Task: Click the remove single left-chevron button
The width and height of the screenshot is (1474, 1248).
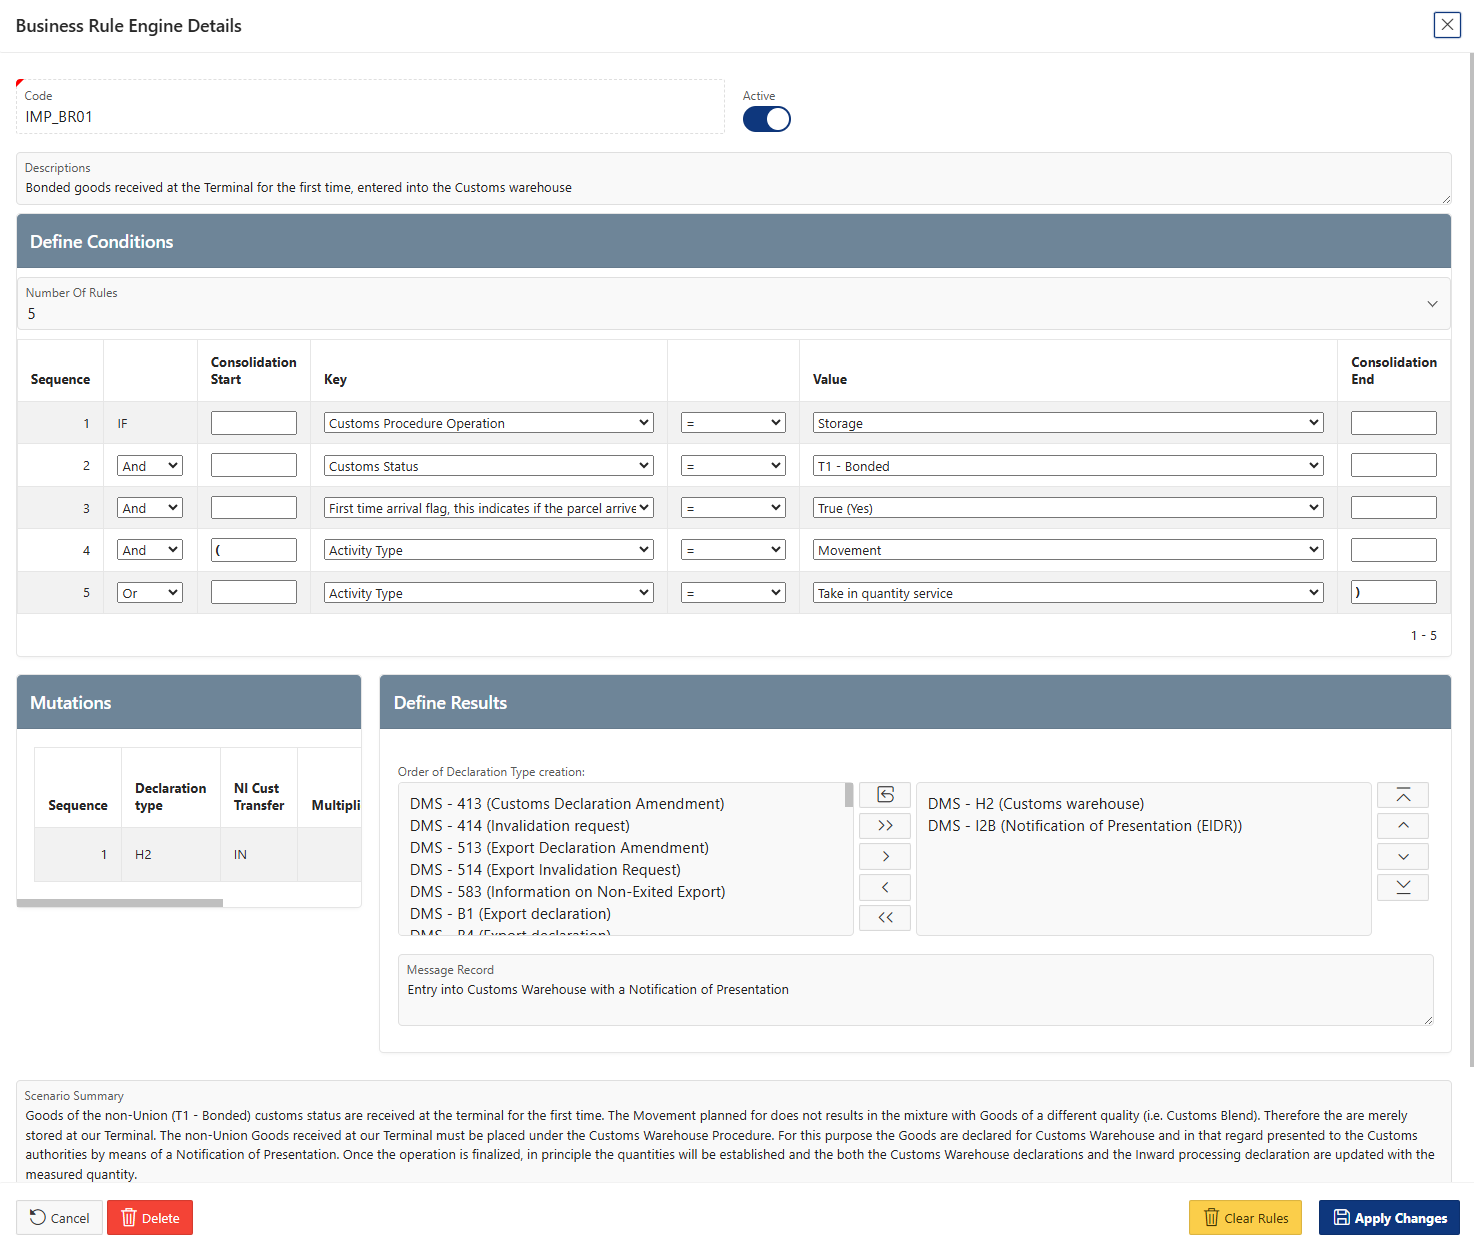Action: click(885, 887)
